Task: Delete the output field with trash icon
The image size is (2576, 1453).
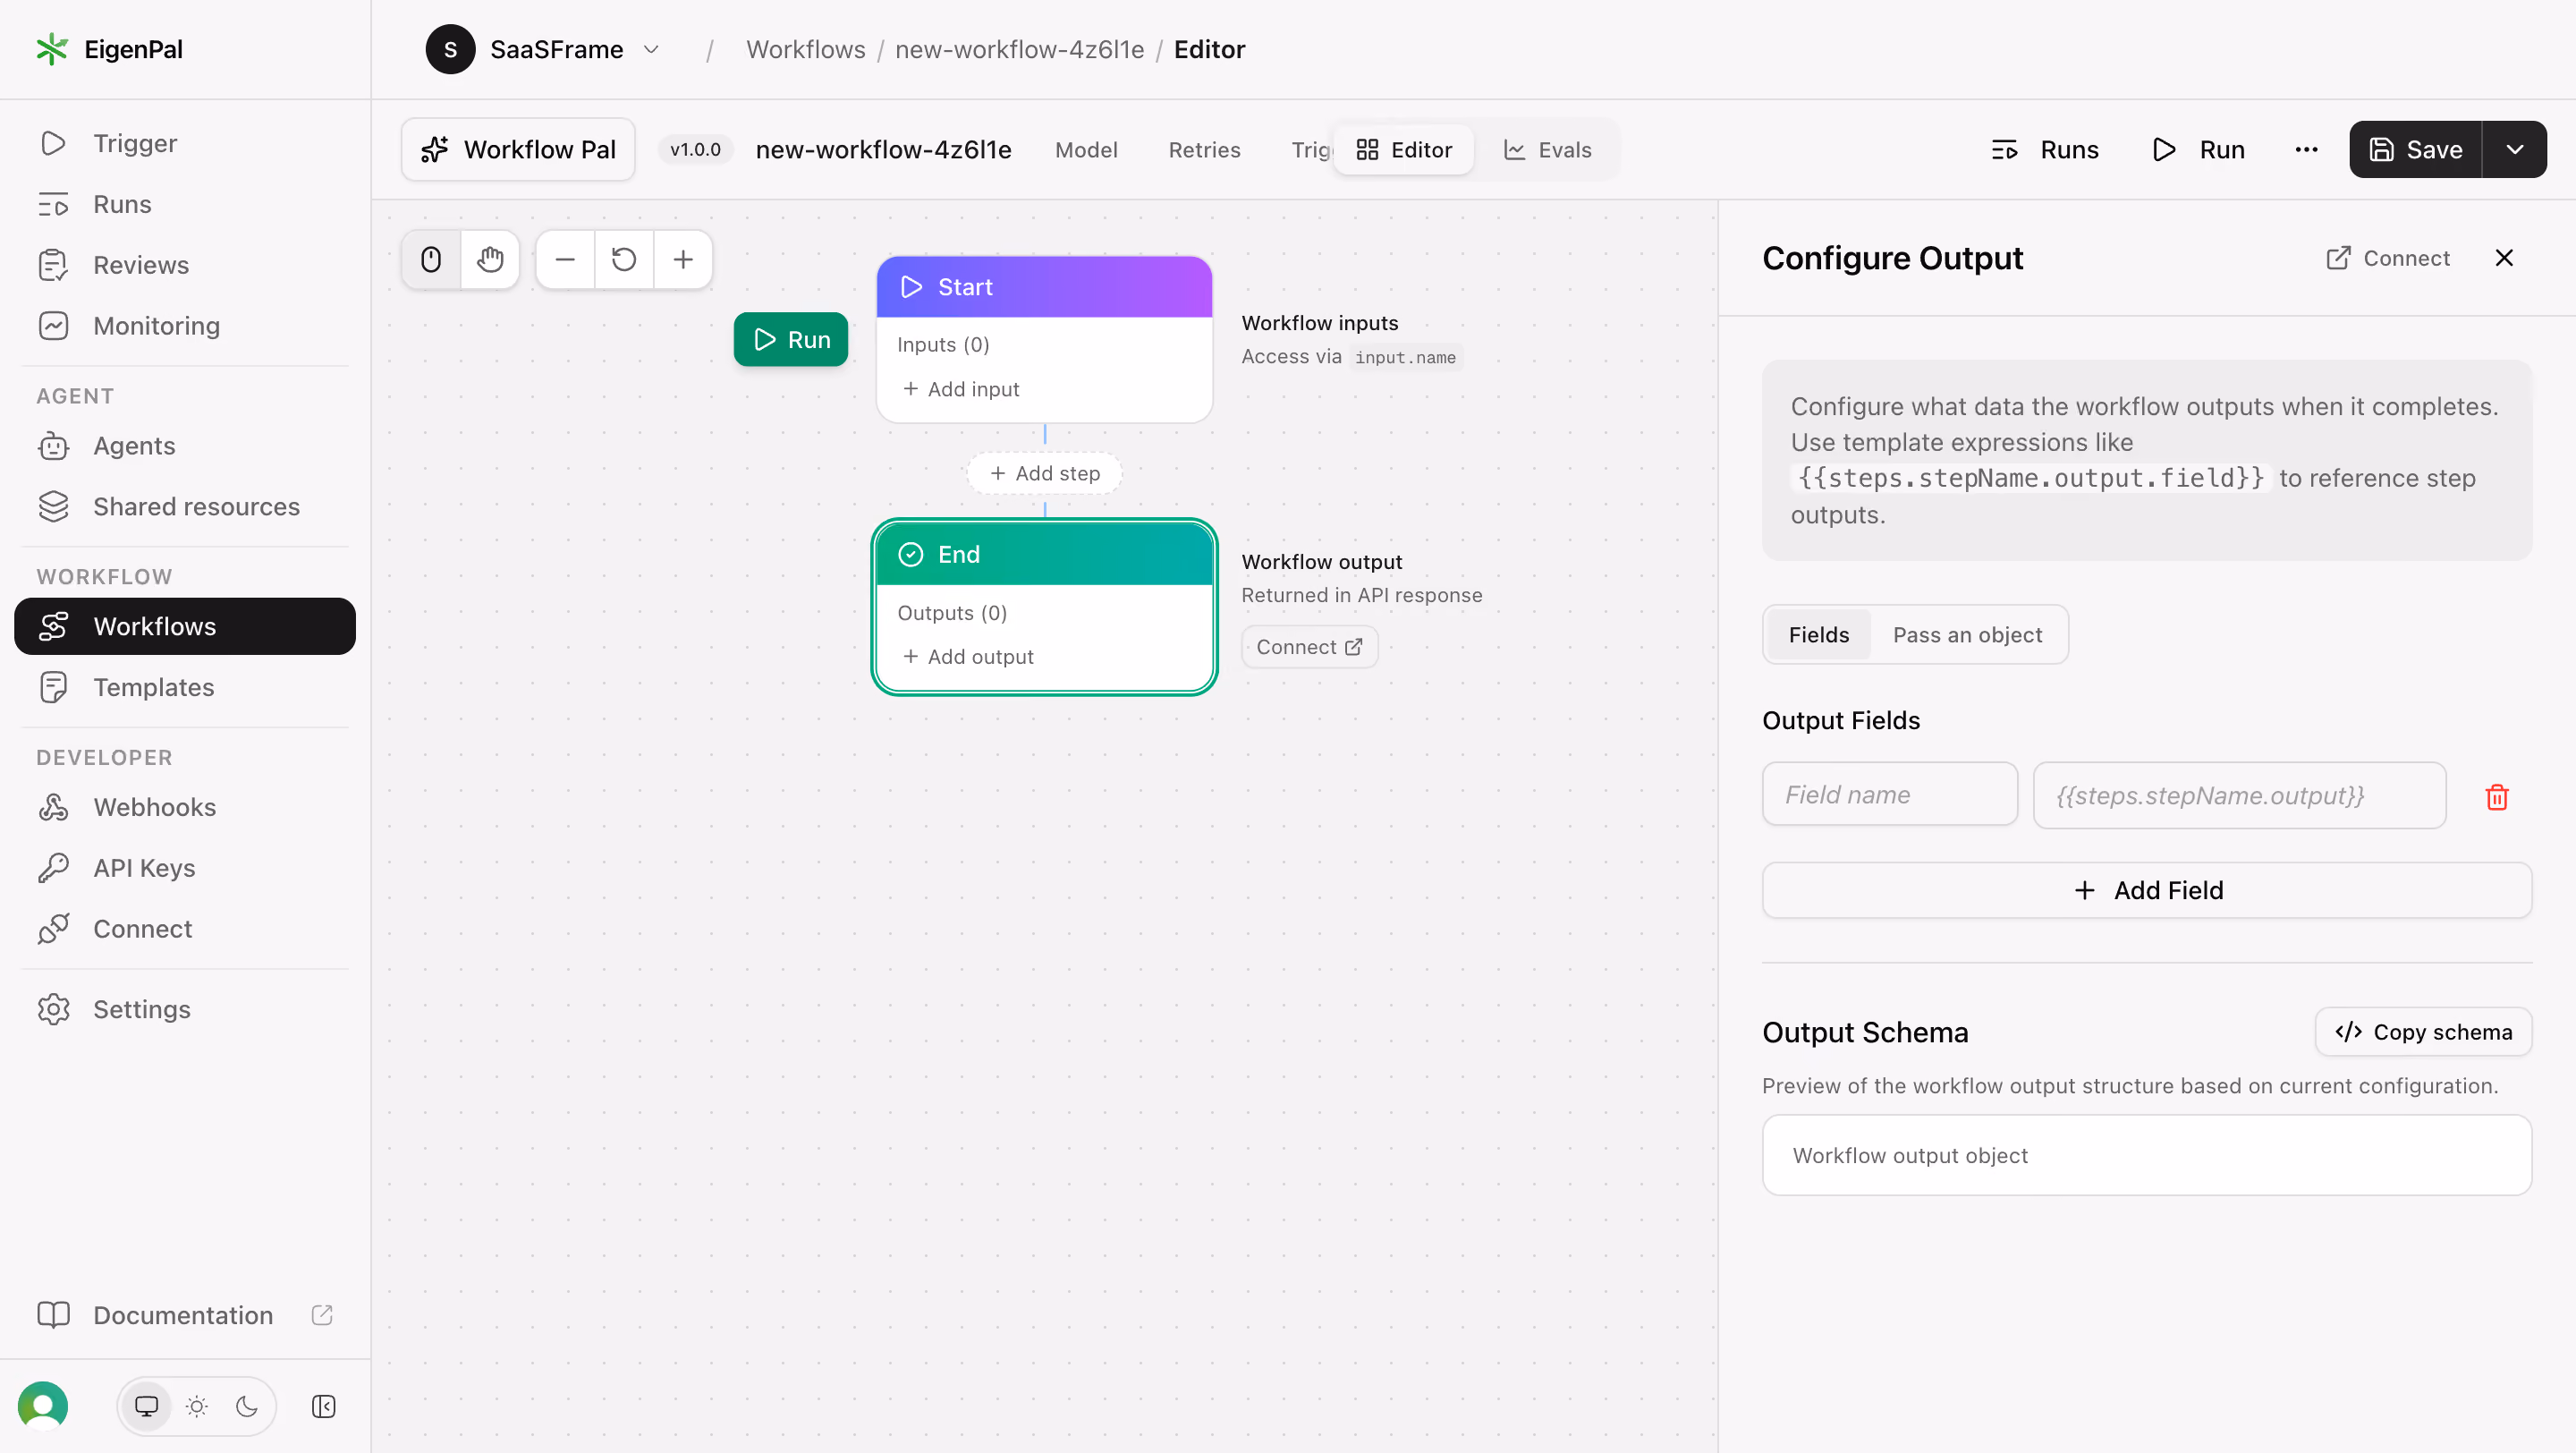Action: pyautogui.click(x=2496, y=796)
